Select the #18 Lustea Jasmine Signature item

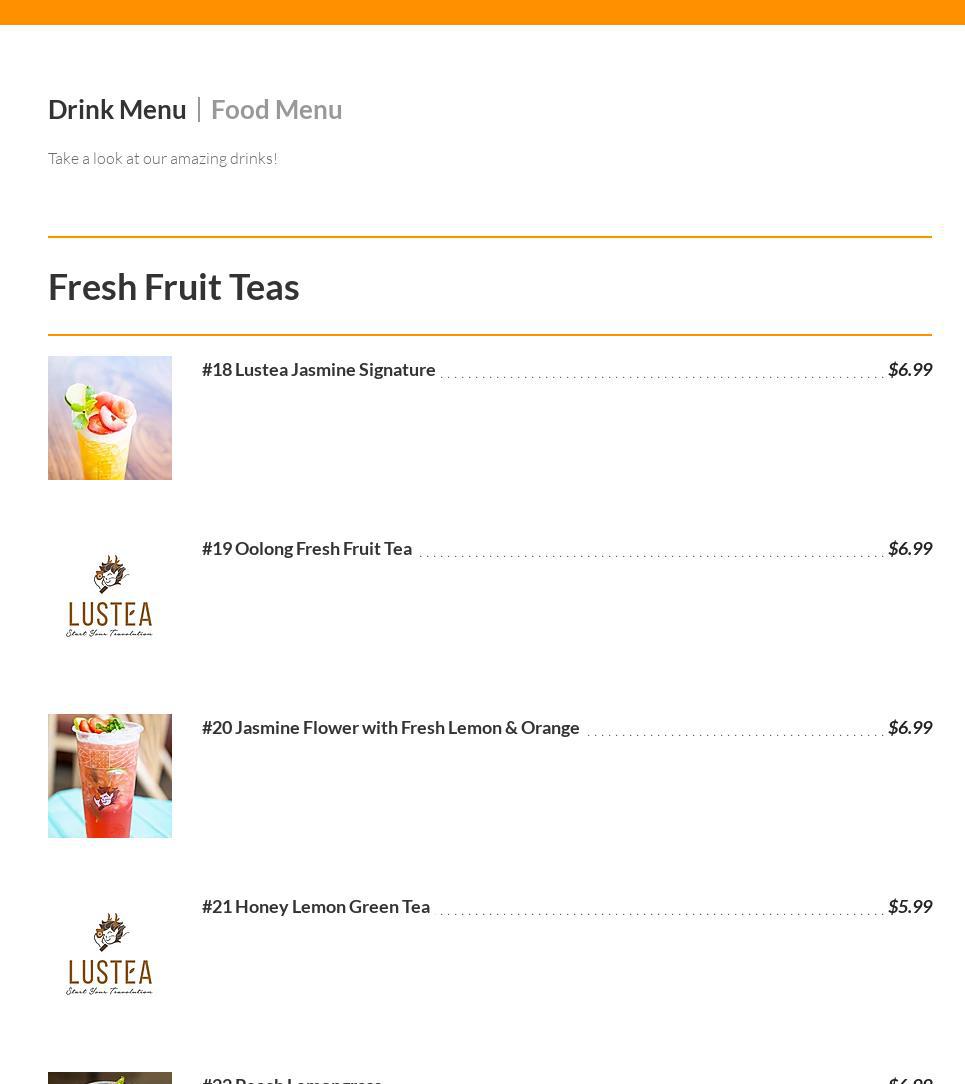318,369
